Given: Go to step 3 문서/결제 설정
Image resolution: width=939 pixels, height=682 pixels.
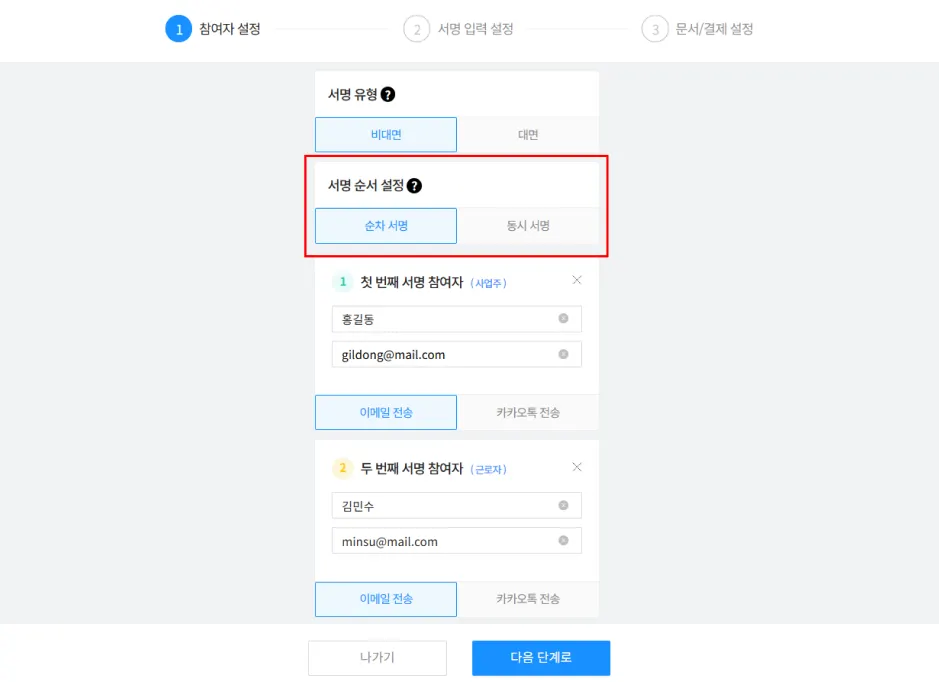Looking at the screenshot, I should tap(698, 29).
